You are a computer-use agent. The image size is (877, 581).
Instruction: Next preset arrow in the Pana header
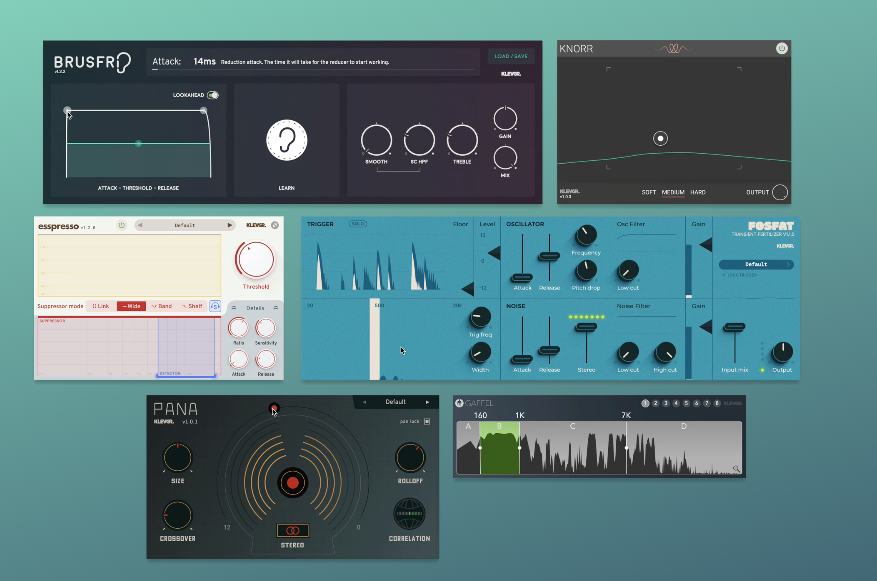pyautogui.click(x=428, y=402)
